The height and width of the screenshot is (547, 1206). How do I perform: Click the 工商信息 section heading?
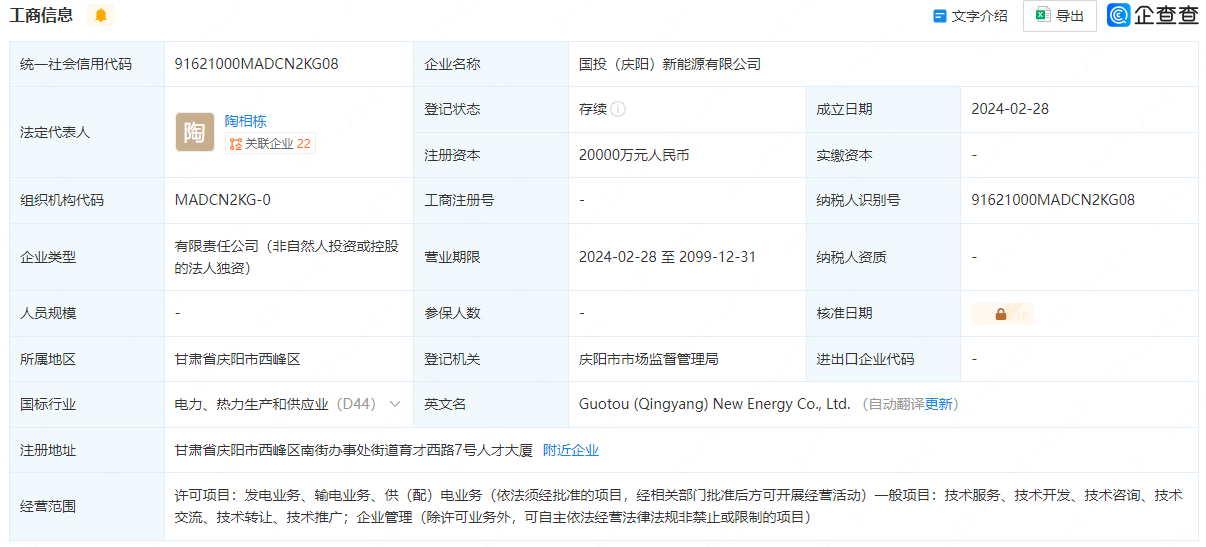click(41, 15)
